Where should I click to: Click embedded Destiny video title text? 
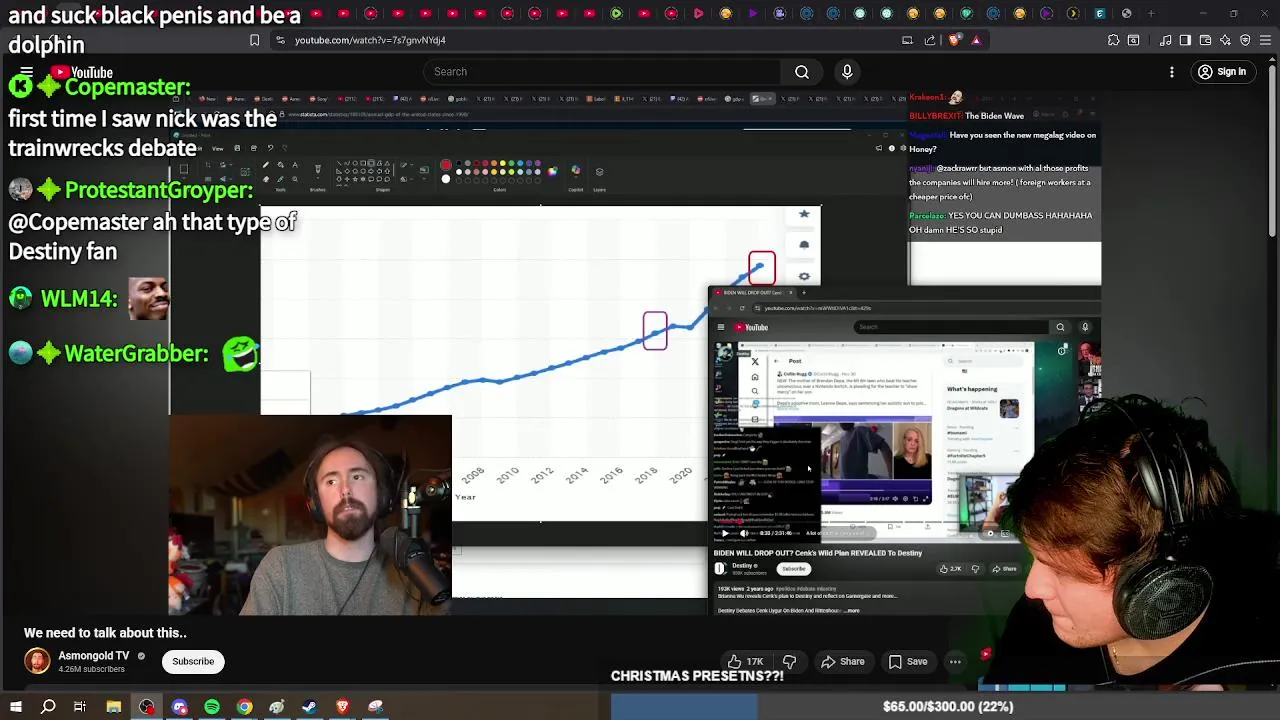818,553
